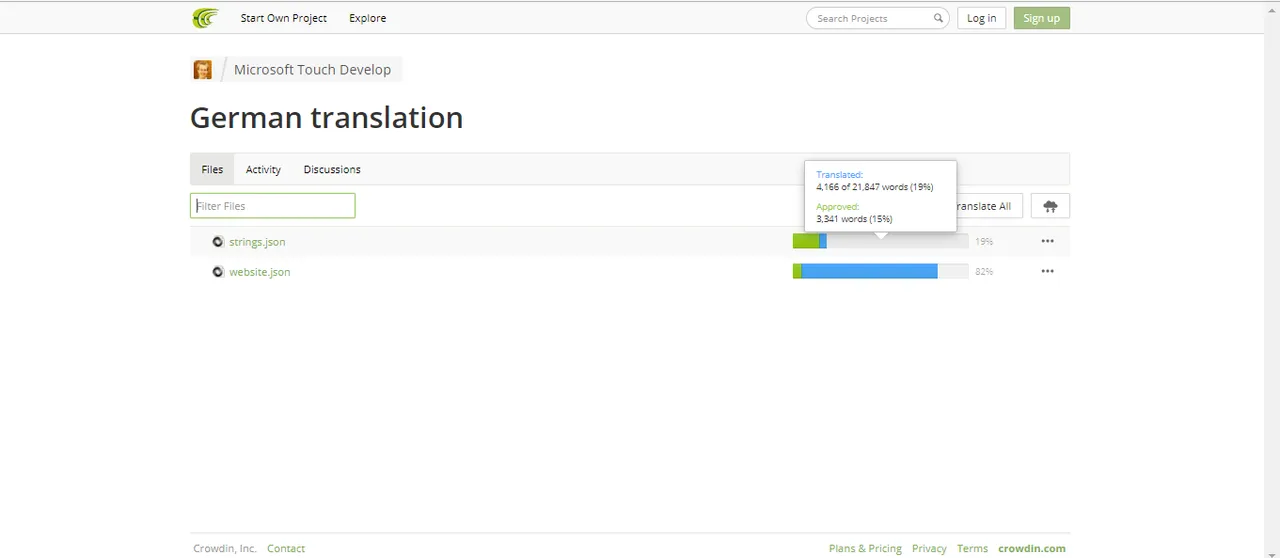The height and width of the screenshot is (558, 1280).
Task: Open the Terms footer link
Action: (x=972, y=548)
